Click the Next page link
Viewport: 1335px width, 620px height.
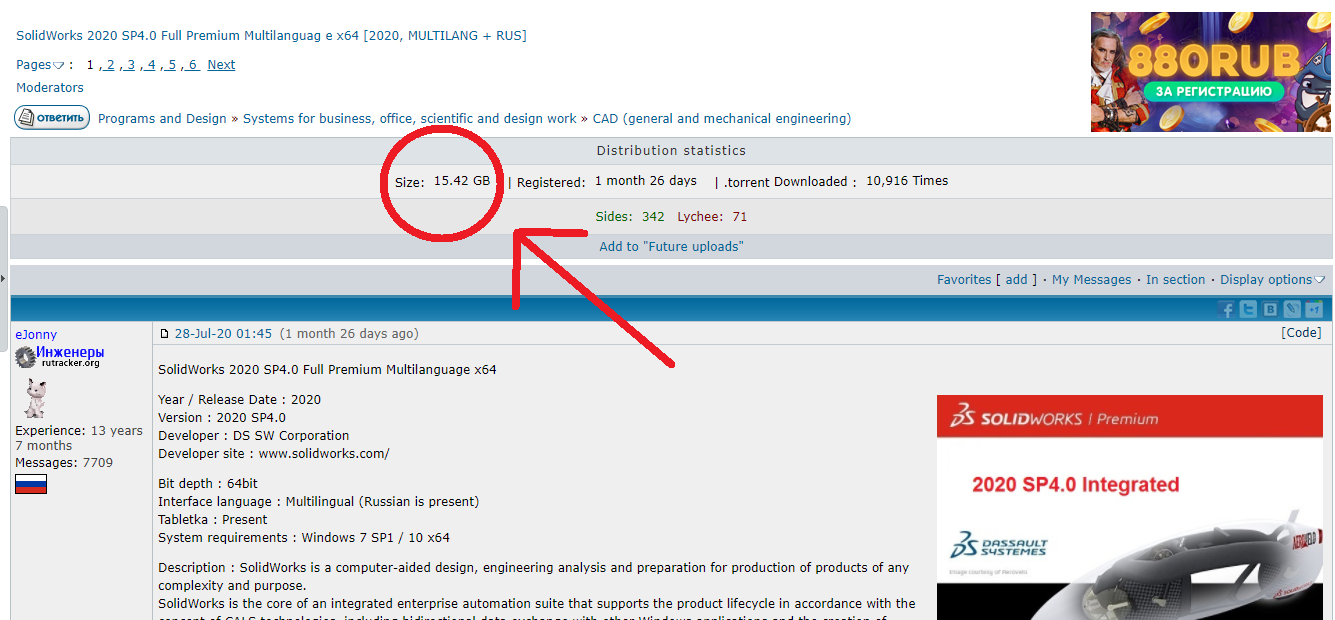(x=221, y=65)
